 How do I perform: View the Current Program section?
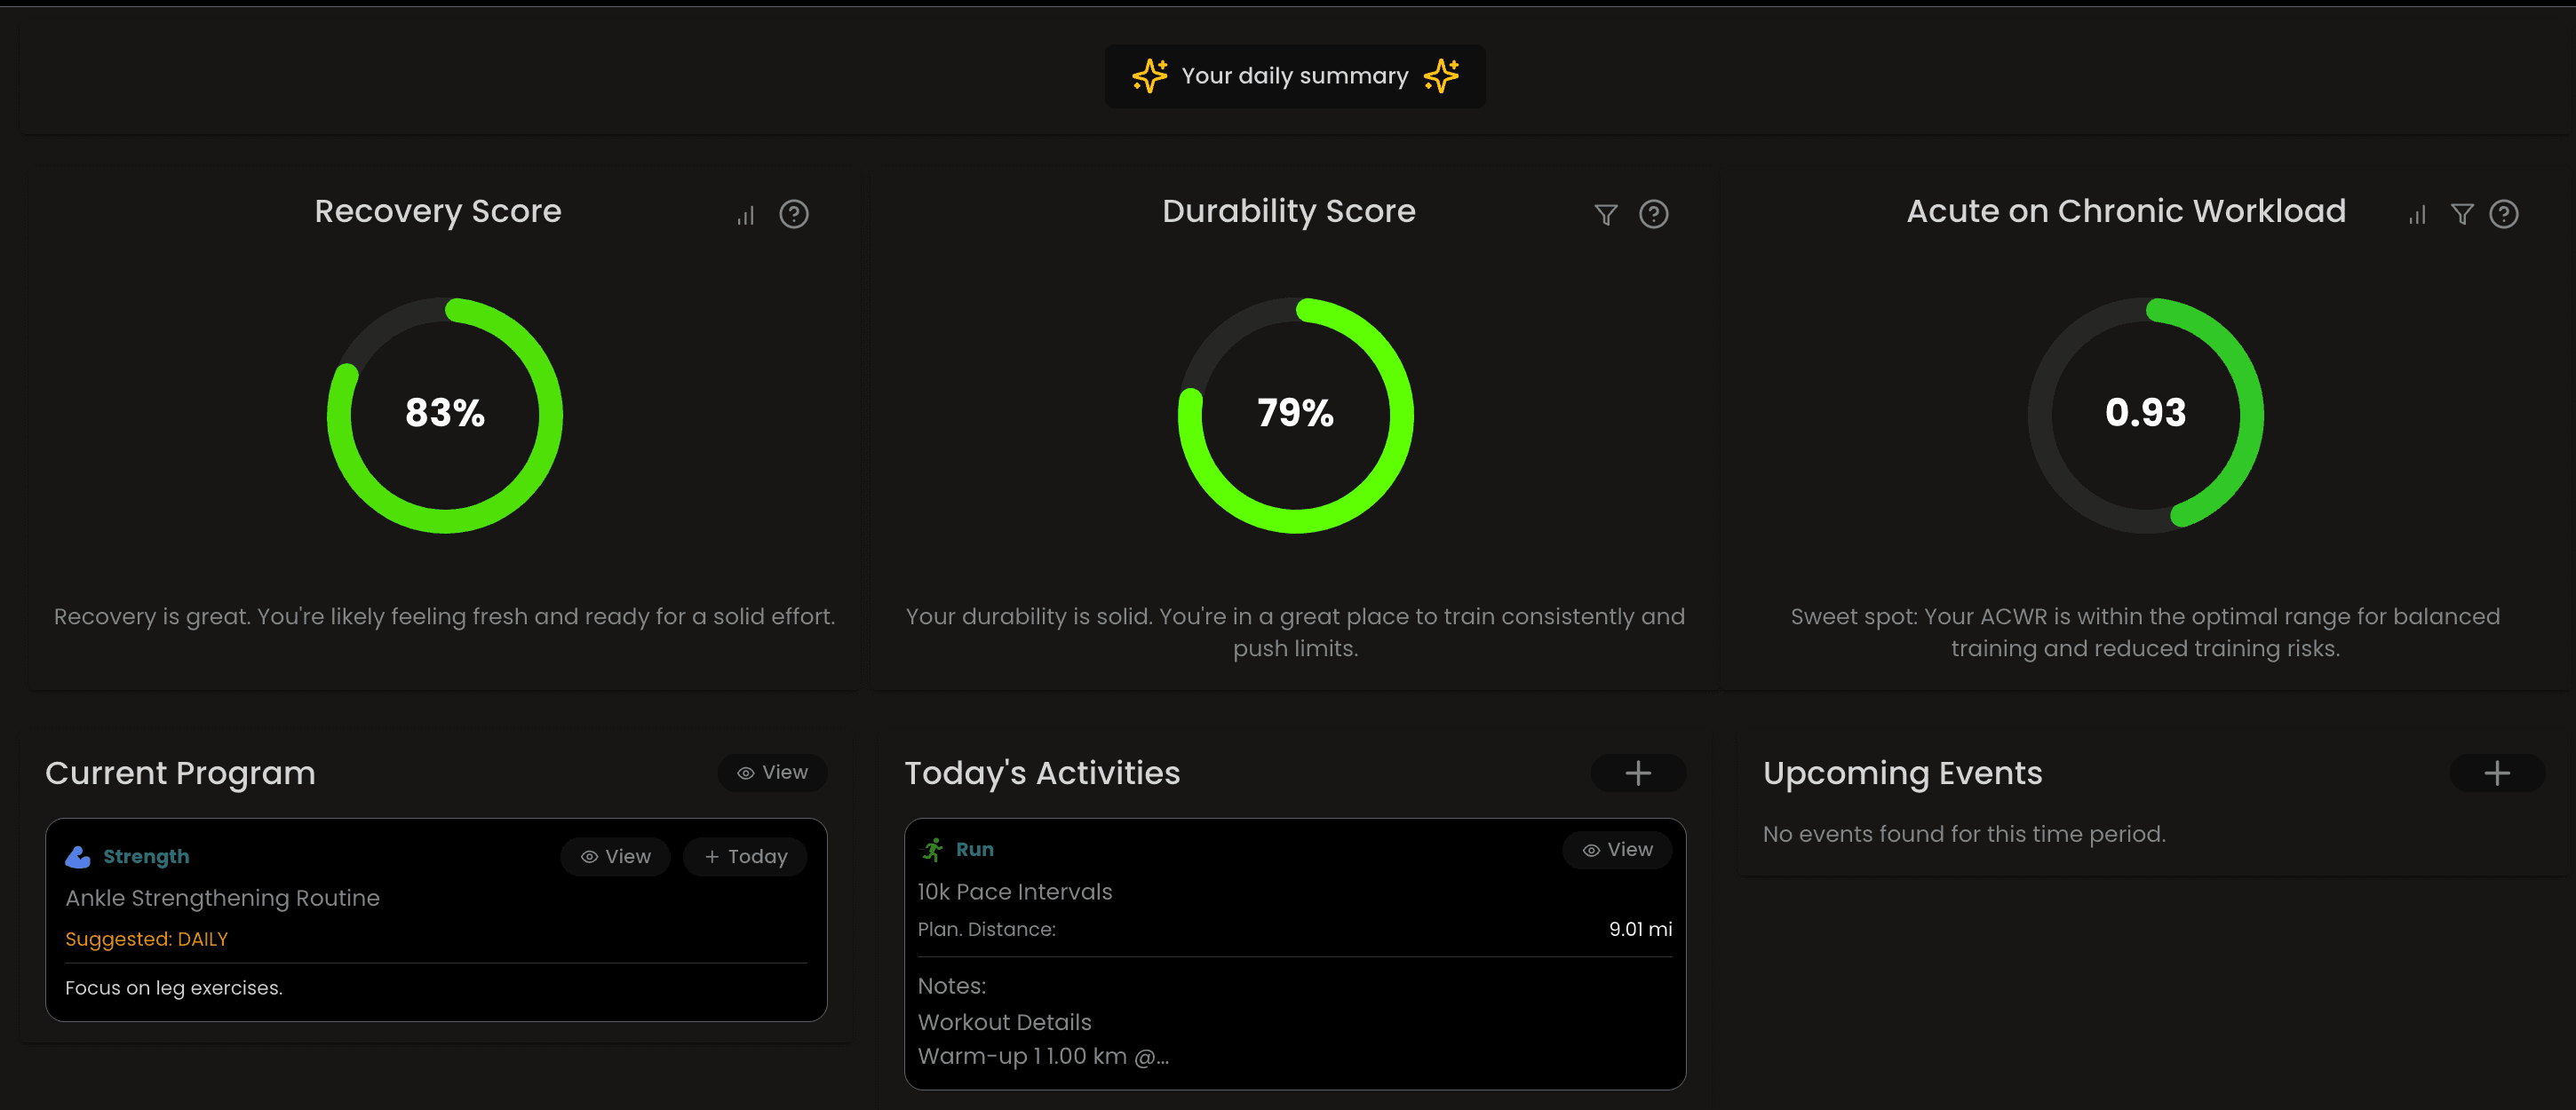[x=772, y=773]
